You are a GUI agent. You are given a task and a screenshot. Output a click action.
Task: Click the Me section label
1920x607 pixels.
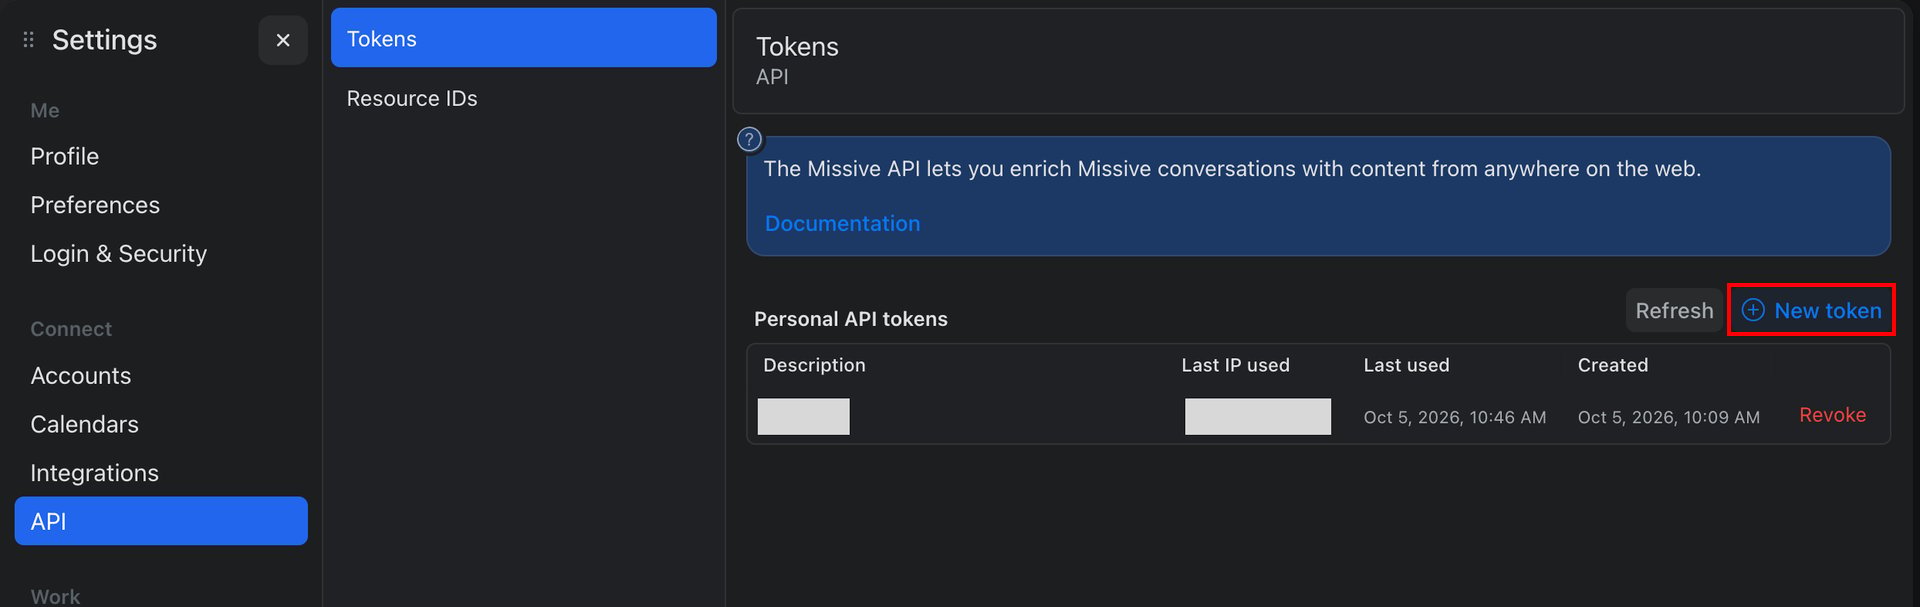45,111
